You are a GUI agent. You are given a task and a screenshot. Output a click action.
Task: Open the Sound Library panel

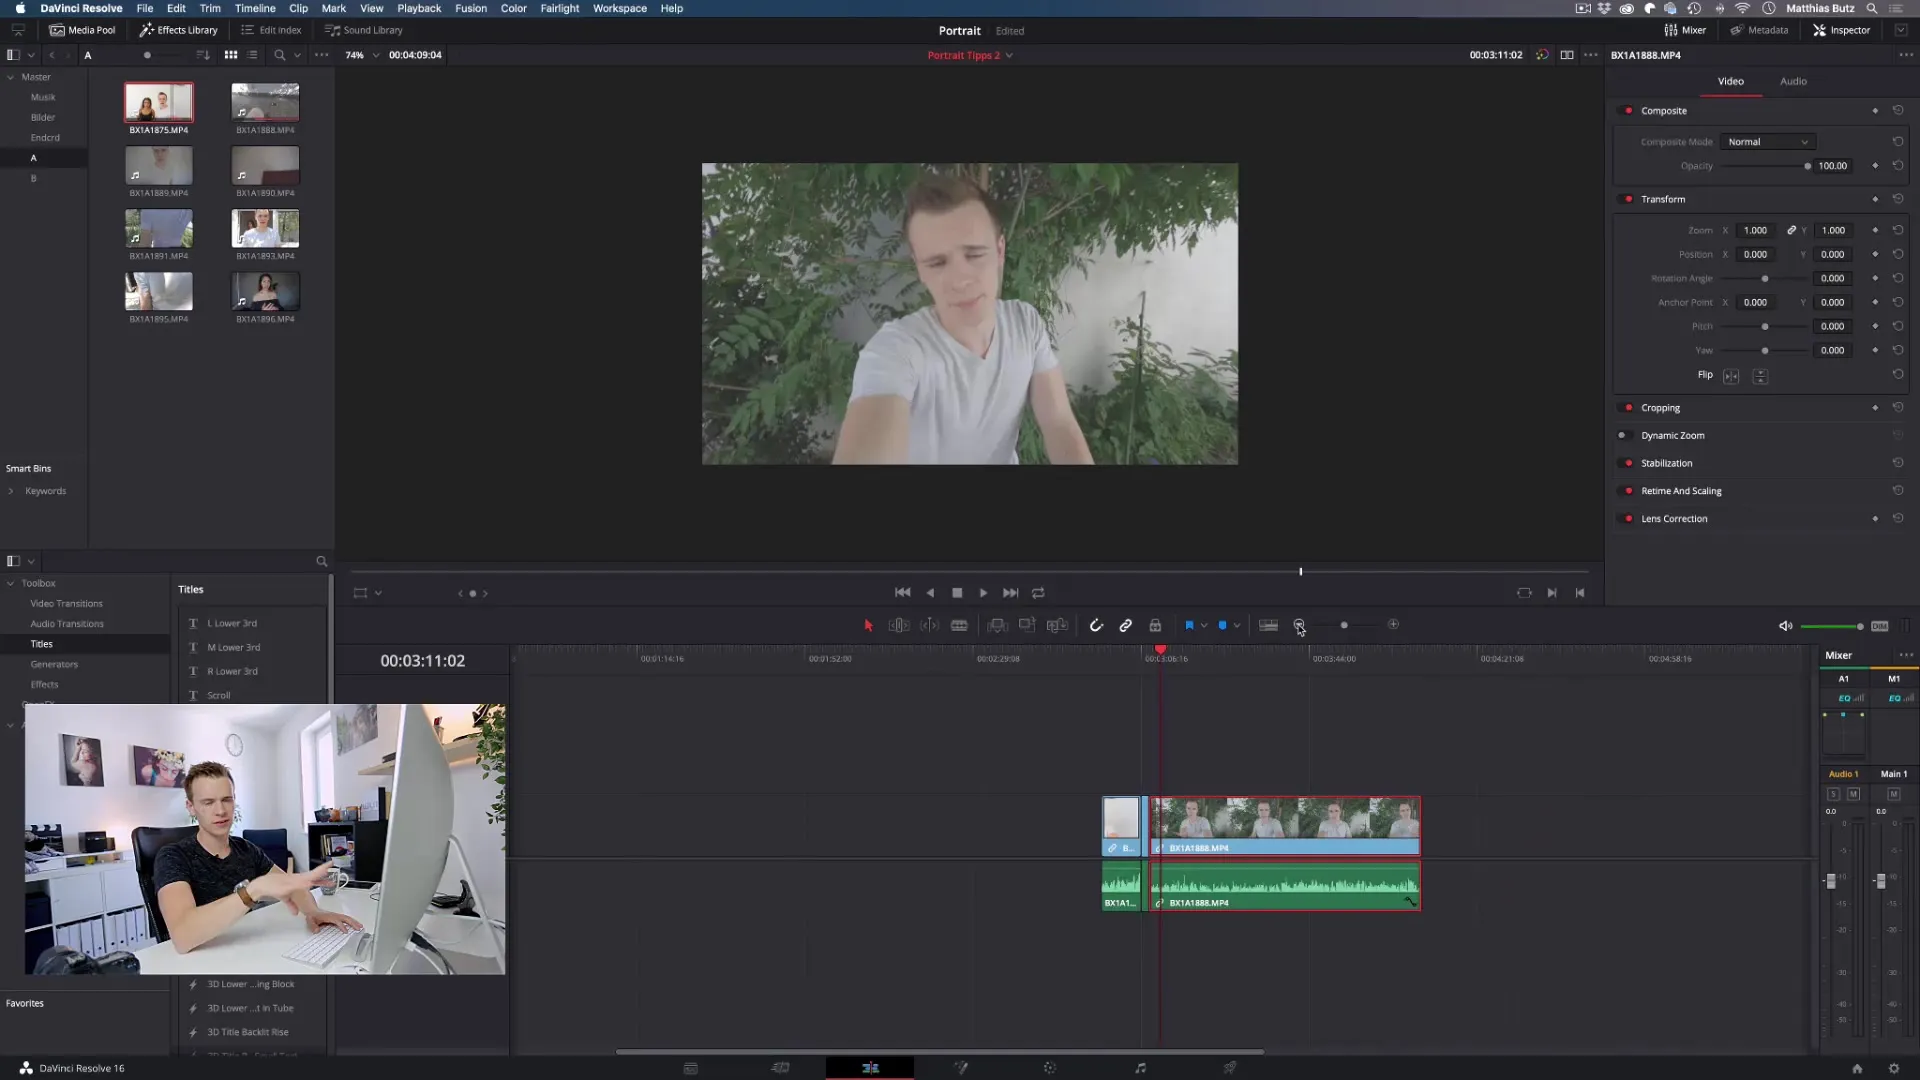click(364, 30)
